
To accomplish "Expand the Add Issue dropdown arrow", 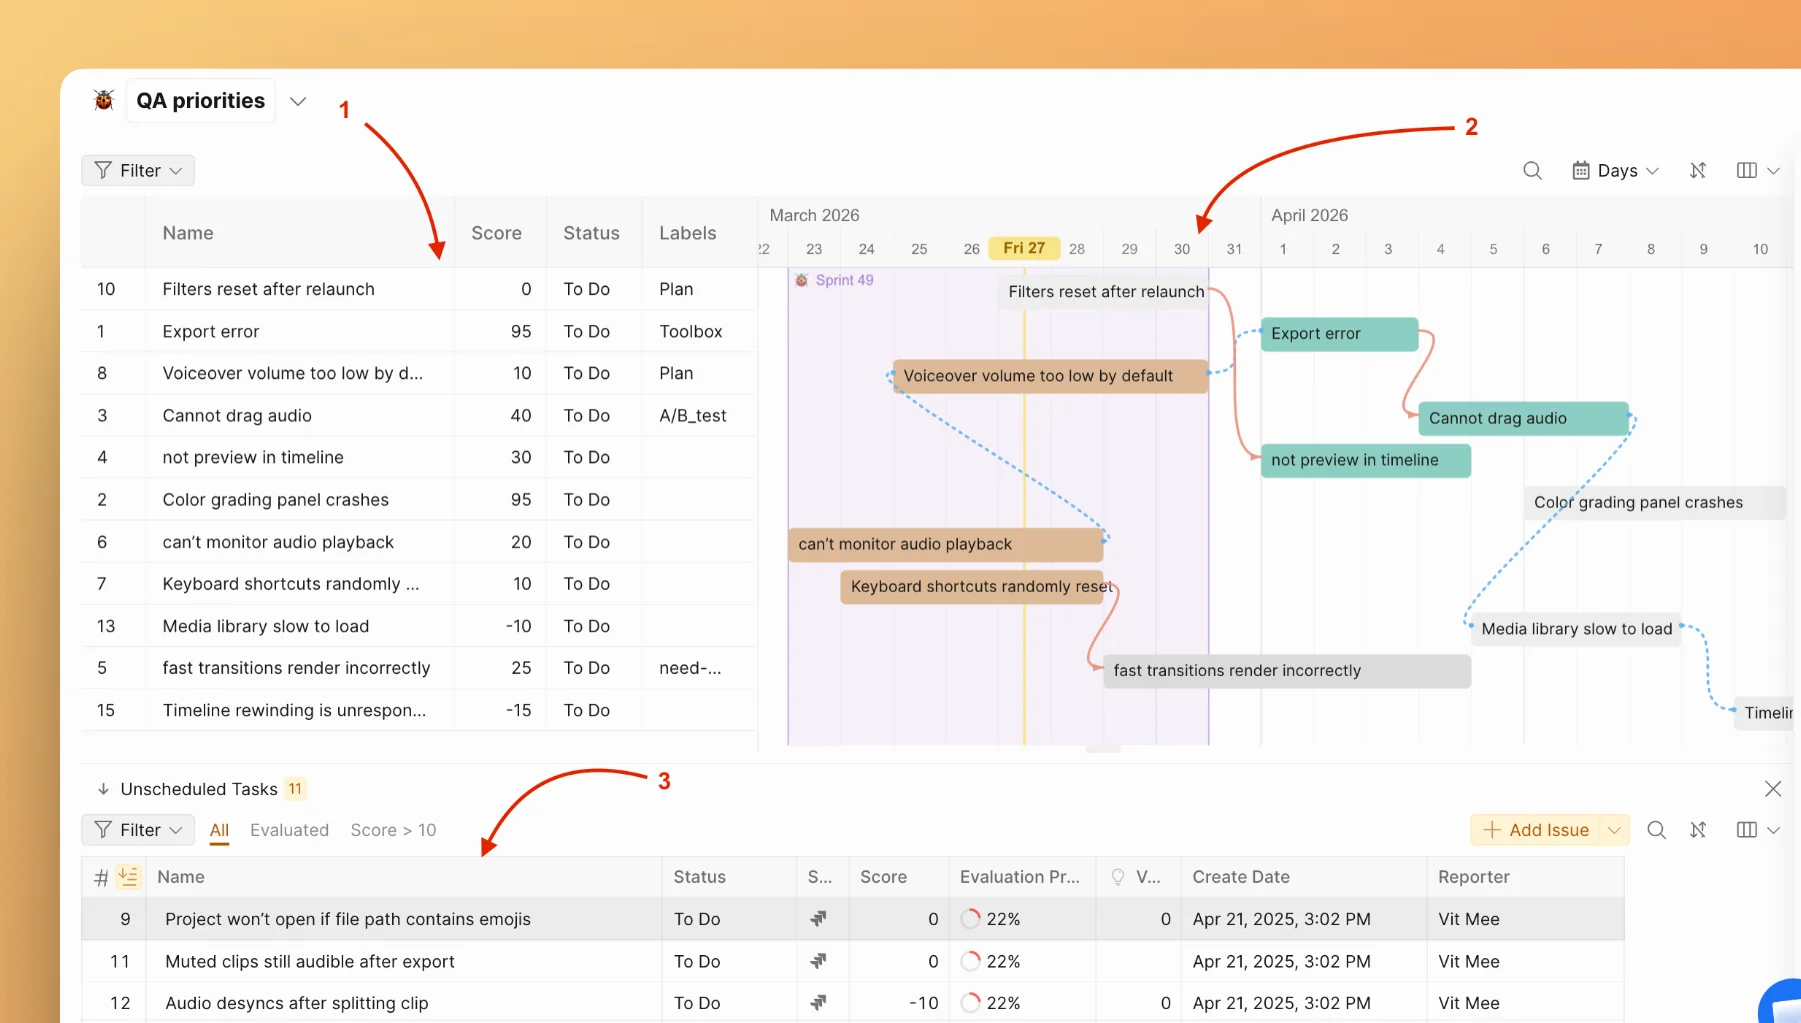I will pos(1614,830).
